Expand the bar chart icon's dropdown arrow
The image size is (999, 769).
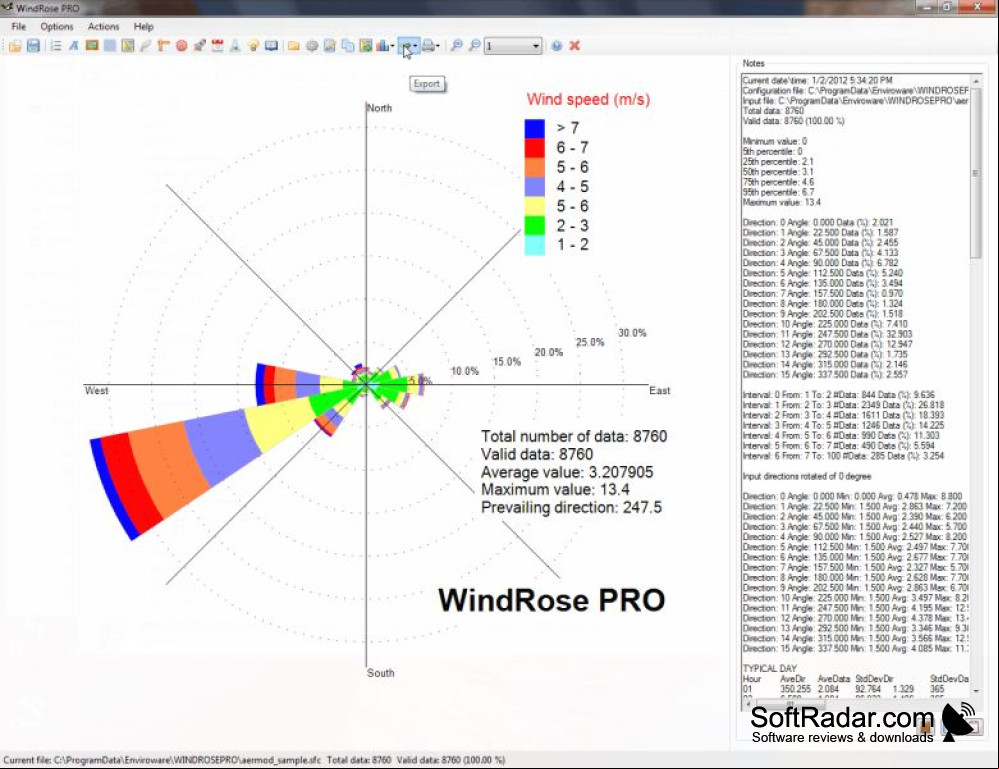[x=392, y=46]
